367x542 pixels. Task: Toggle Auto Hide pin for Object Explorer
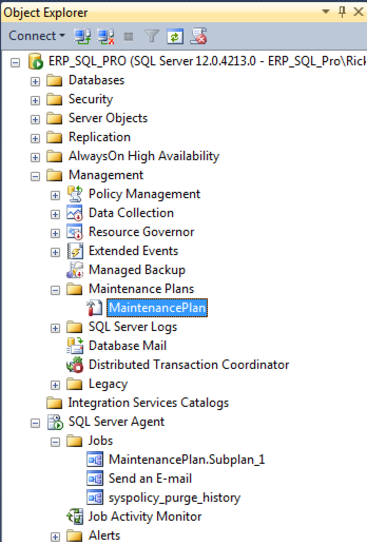(342, 12)
